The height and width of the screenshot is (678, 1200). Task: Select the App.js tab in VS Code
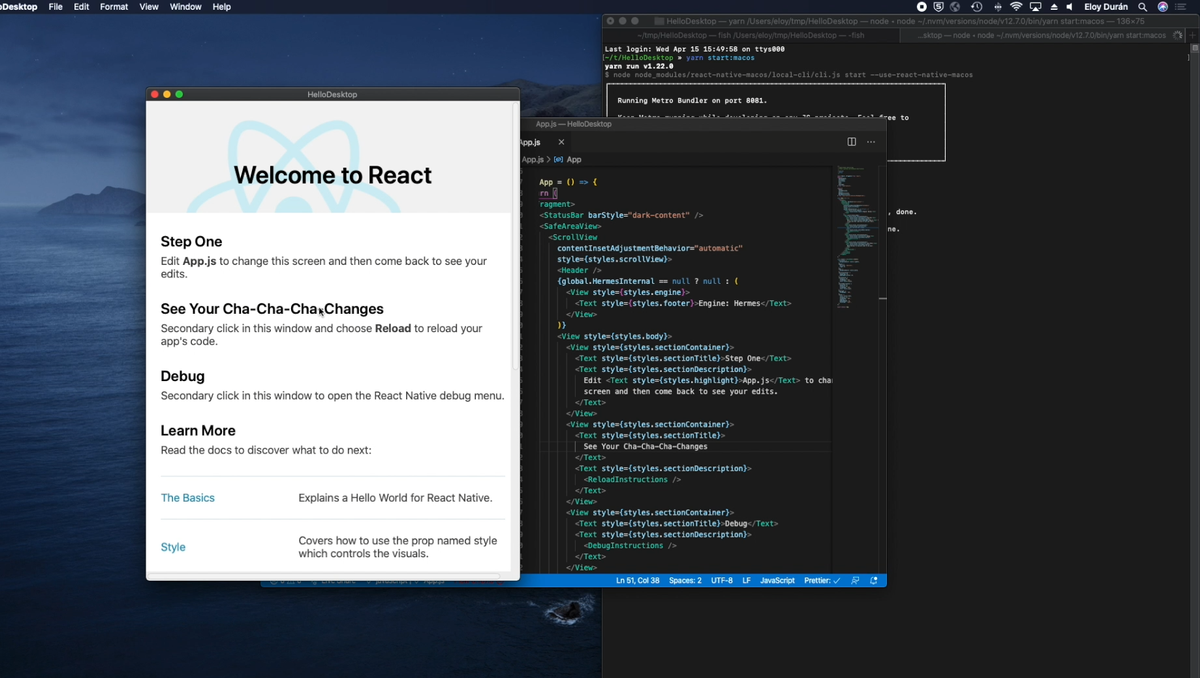(545, 142)
